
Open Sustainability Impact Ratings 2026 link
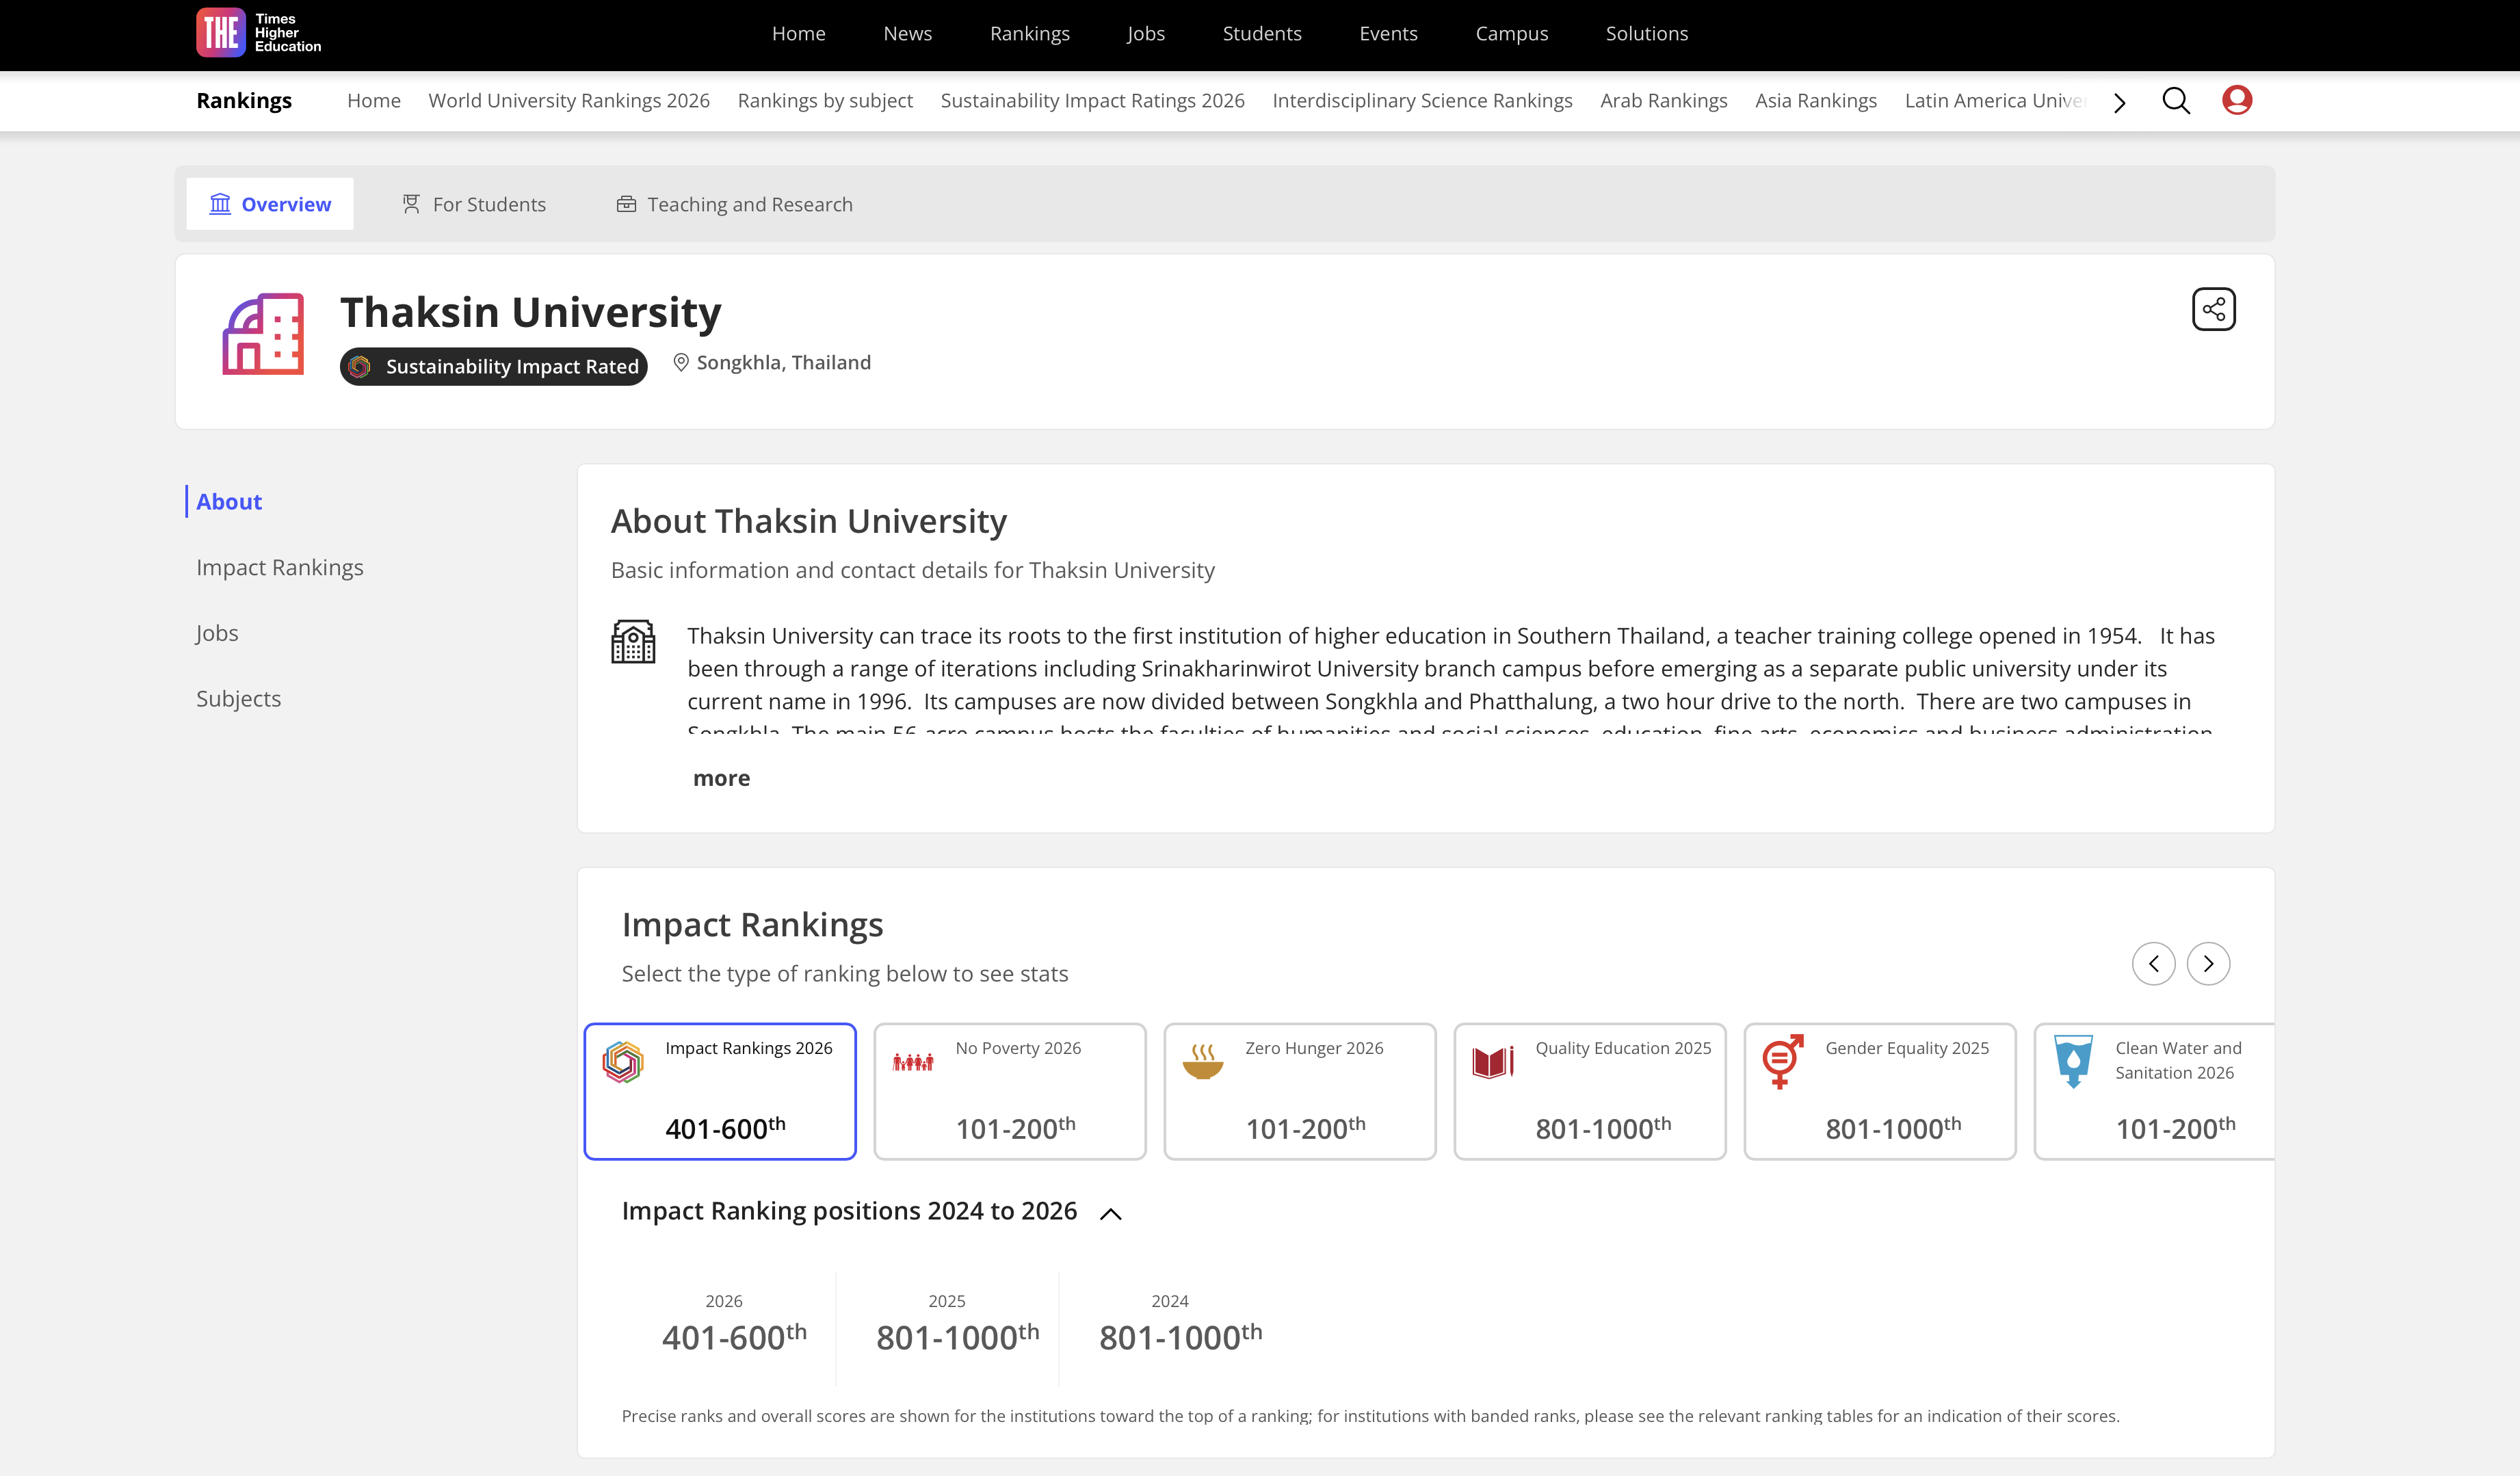tap(1092, 101)
